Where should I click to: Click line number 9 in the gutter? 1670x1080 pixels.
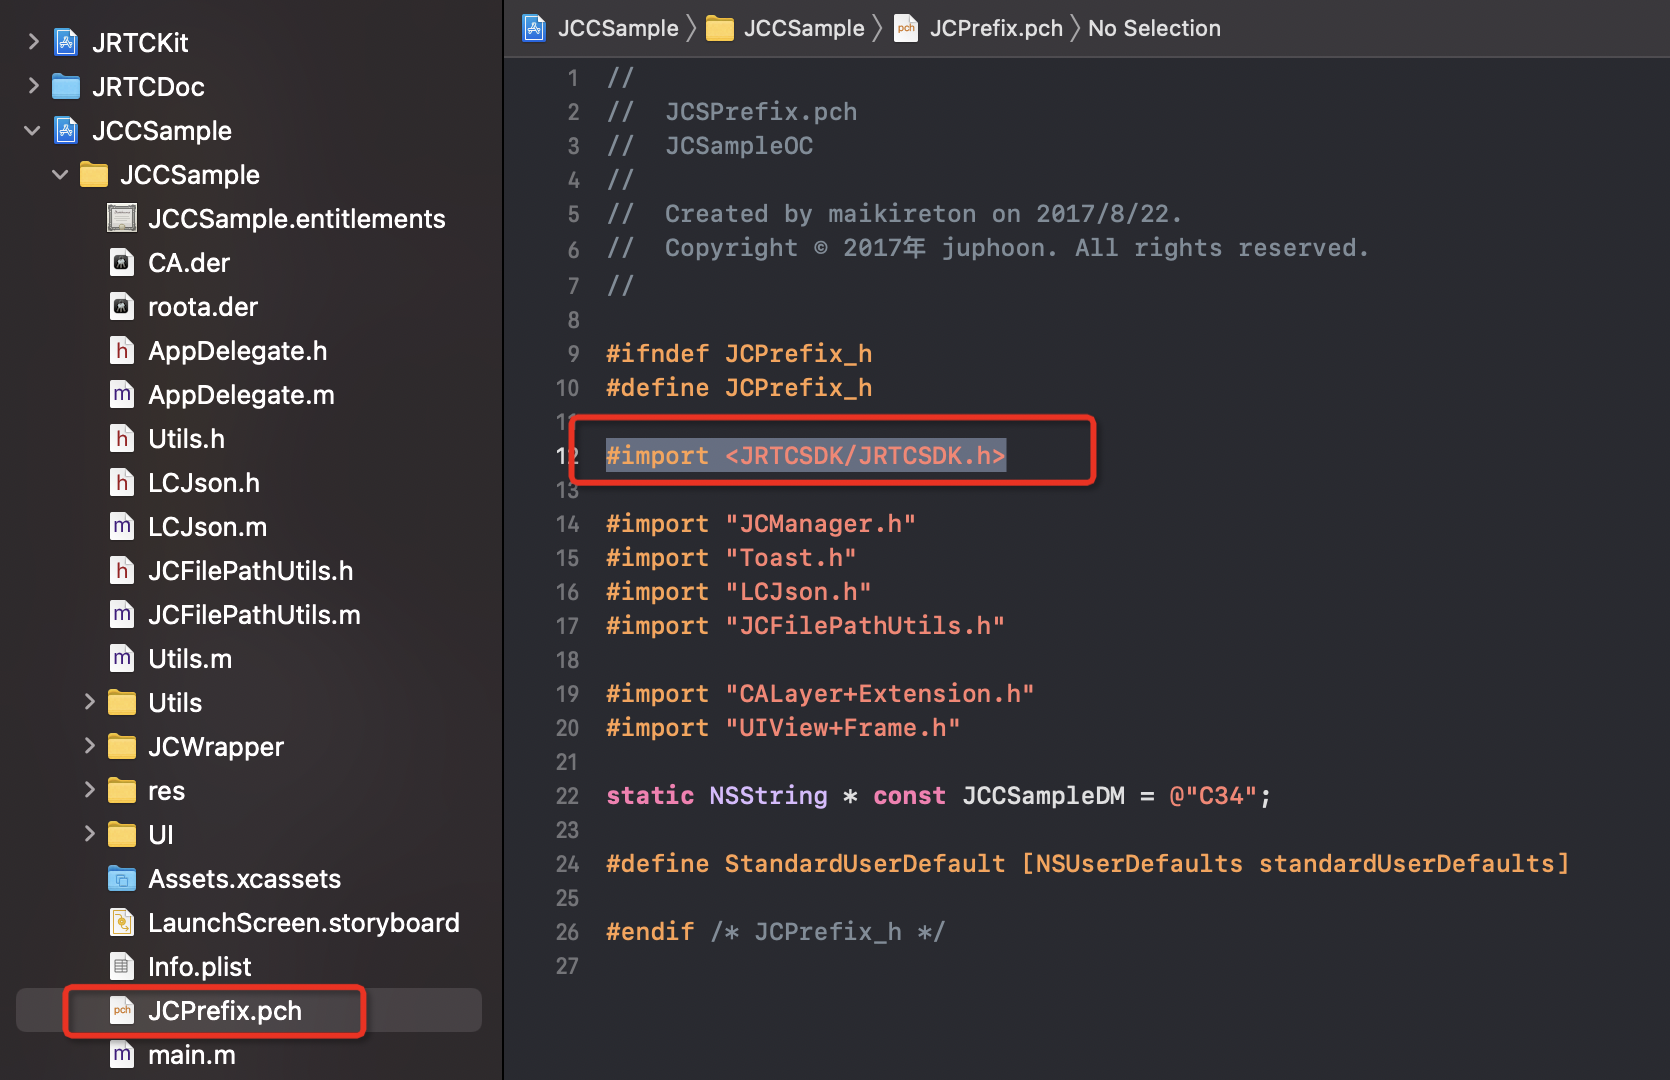573,354
